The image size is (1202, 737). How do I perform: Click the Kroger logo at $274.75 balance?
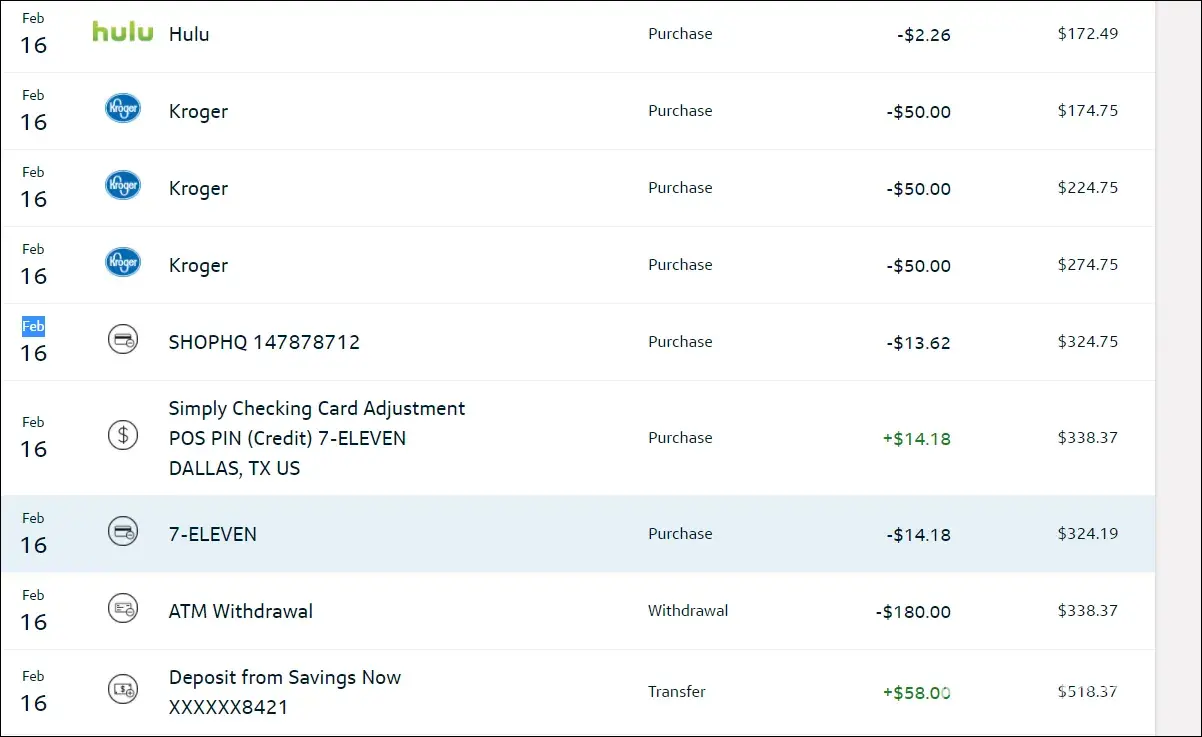[123, 264]
